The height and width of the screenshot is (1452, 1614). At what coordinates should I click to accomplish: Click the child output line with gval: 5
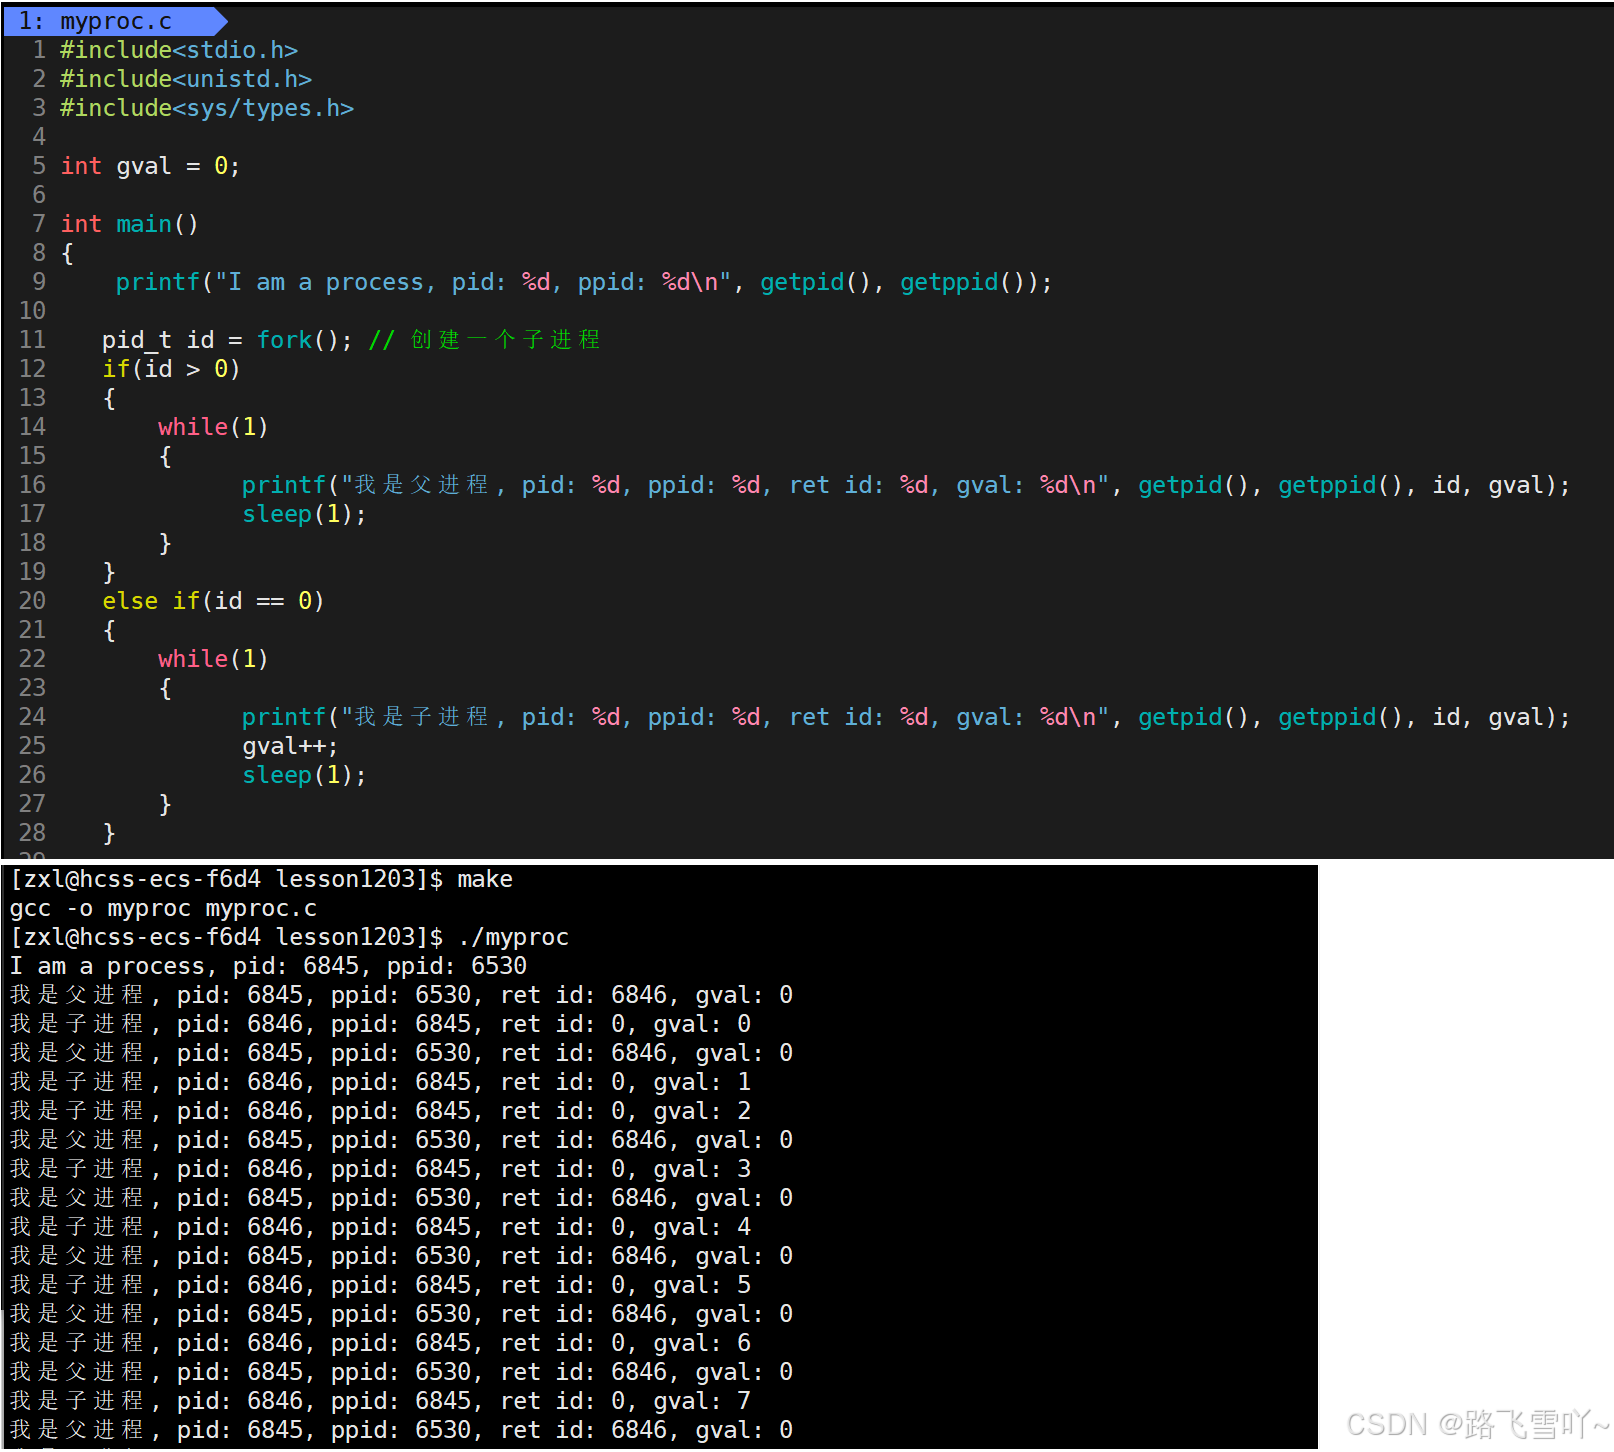click(380, 1285)
